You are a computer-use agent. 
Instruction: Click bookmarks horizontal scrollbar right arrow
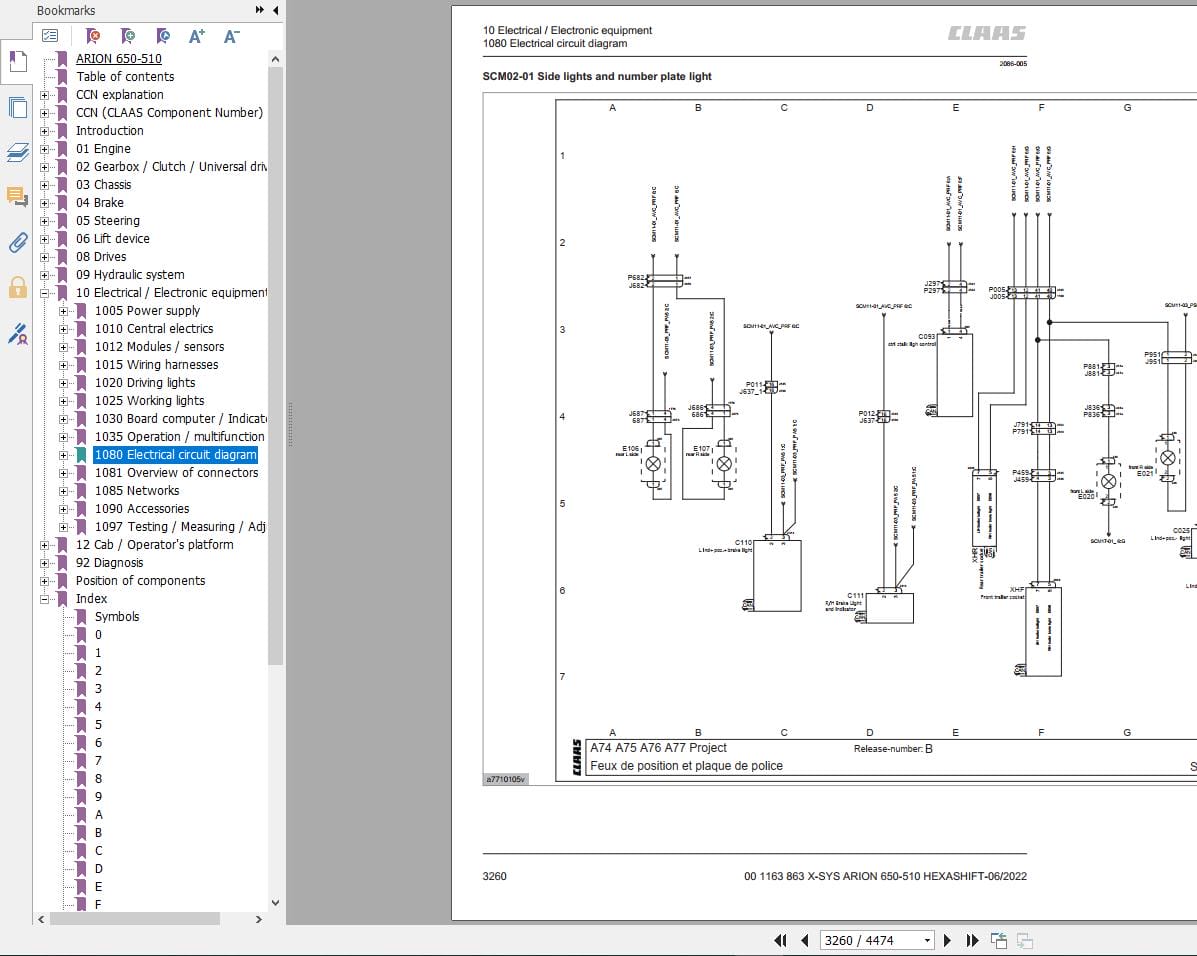259,919
